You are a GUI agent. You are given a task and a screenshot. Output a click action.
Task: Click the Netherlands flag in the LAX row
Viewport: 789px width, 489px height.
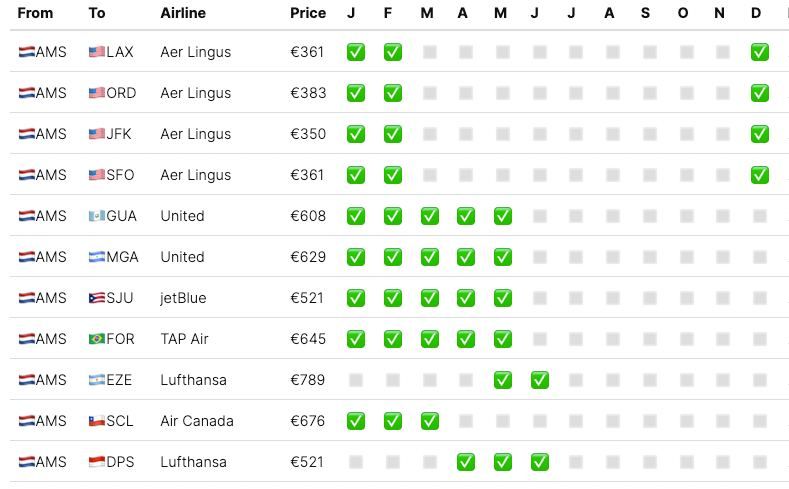pyautogui.click(x=26, y=52)
